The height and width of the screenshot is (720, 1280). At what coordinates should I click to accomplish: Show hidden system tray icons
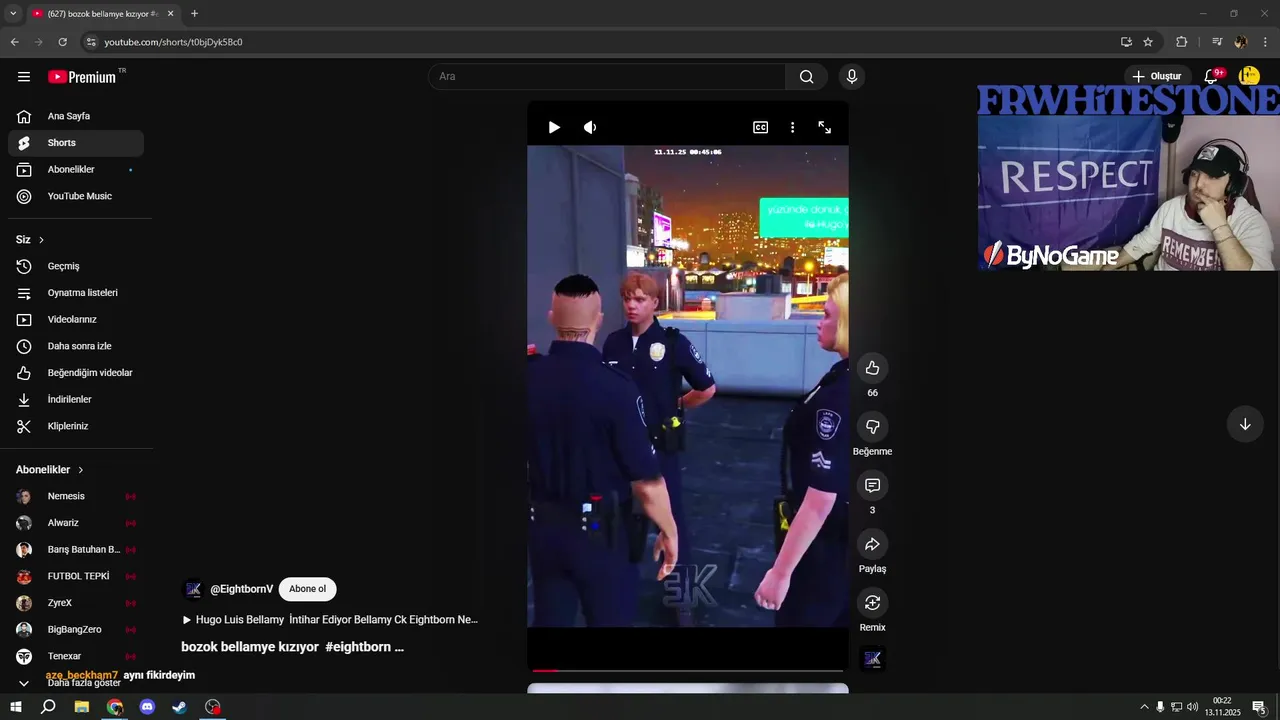click(1144, 707)
